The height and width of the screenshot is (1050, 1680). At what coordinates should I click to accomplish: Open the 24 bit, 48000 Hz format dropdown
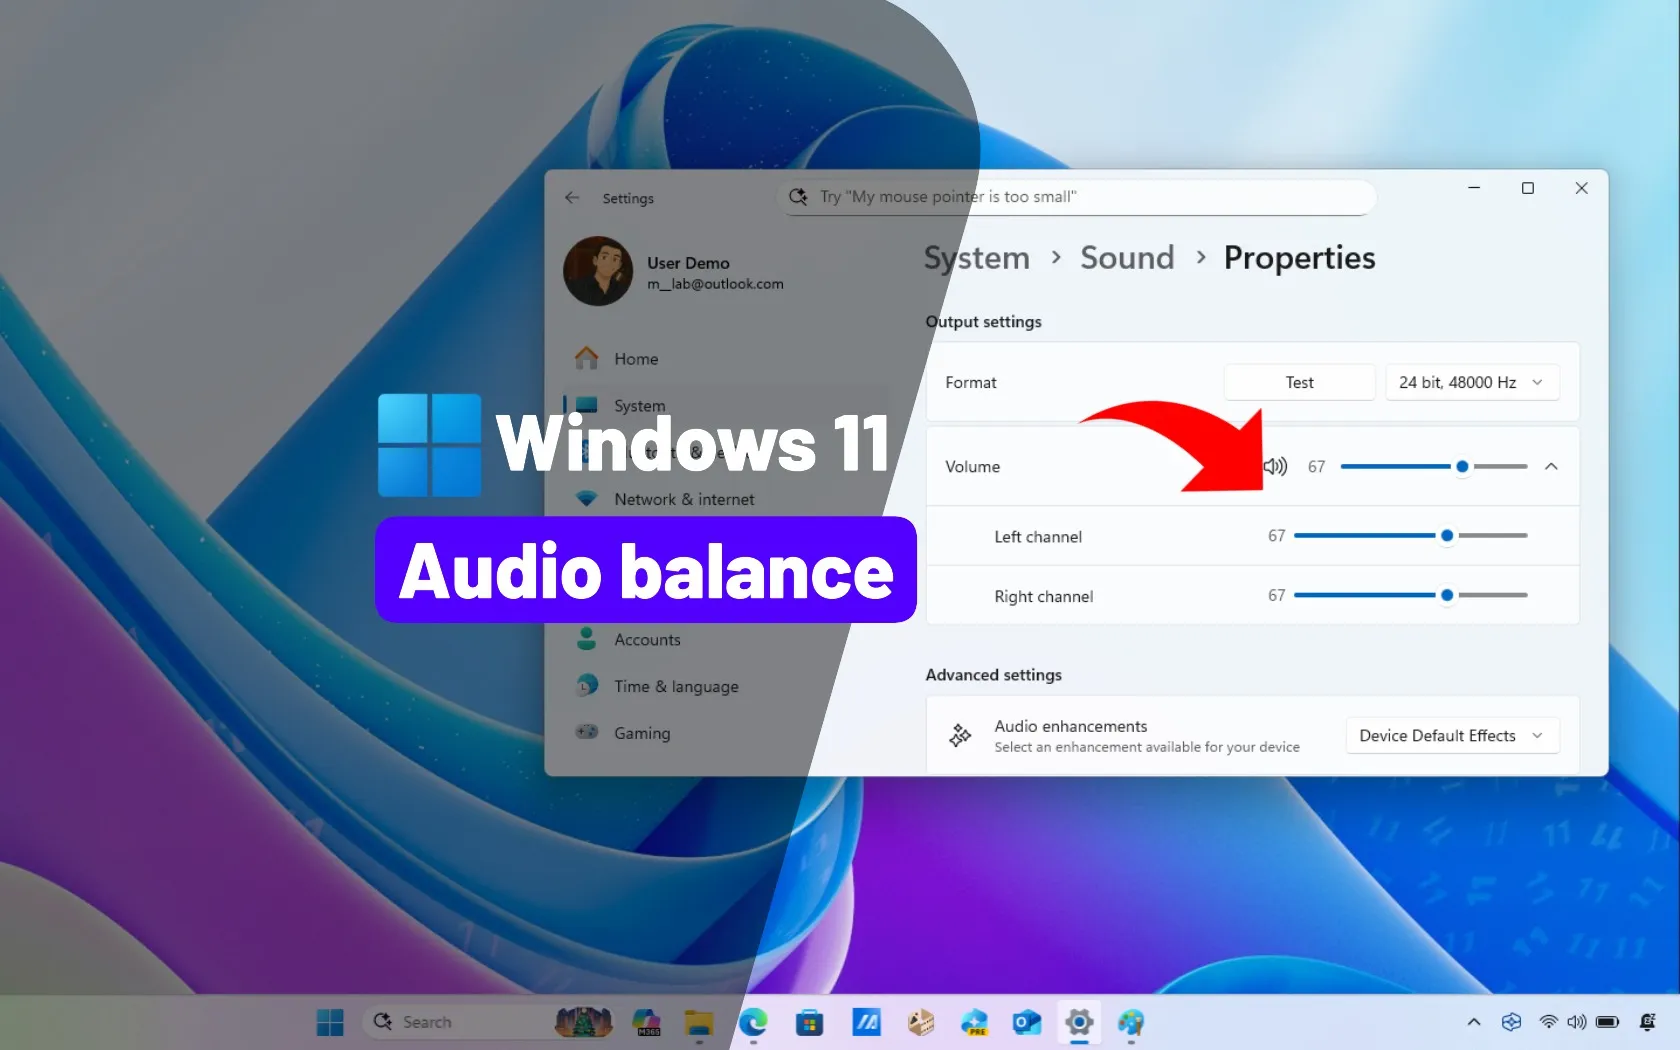pyautogui.click(x=1471, y=382)
